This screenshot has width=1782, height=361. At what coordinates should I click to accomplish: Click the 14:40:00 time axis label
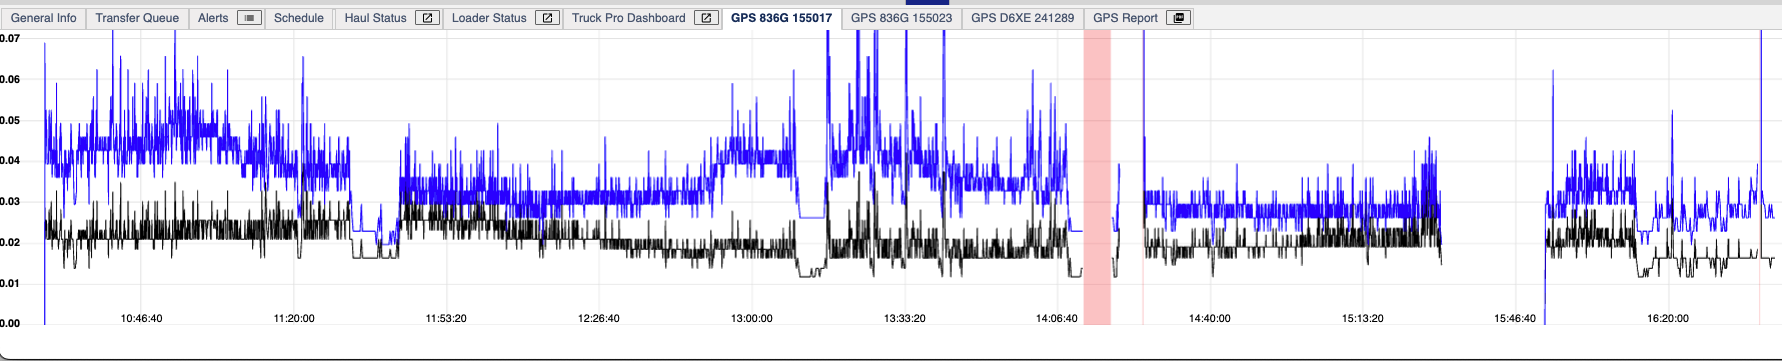click(1210, 318)
